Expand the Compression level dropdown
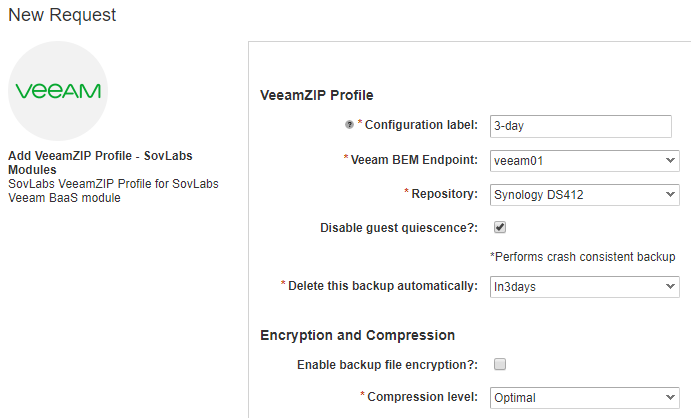This screenshot has width=691, height=418. click(x=584, y=397)
